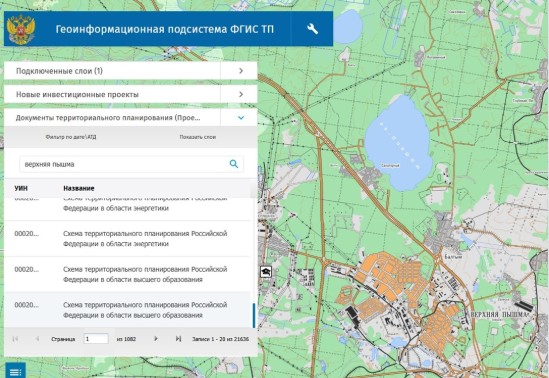This screenshot has width=549, height=378.
Task: Expand Новые инвестиционные проекты section
Action: tap(131, 94)
